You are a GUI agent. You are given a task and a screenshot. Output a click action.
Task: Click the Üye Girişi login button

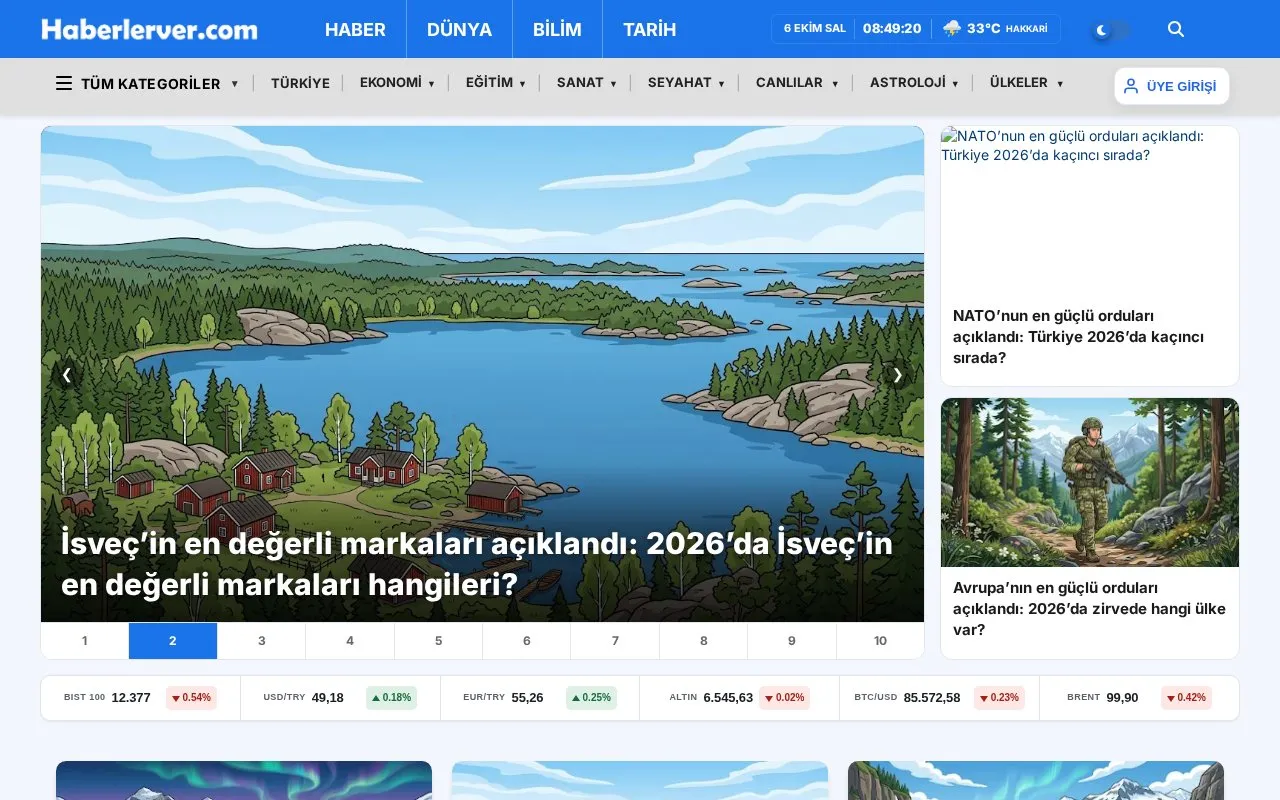[1172, 86]
